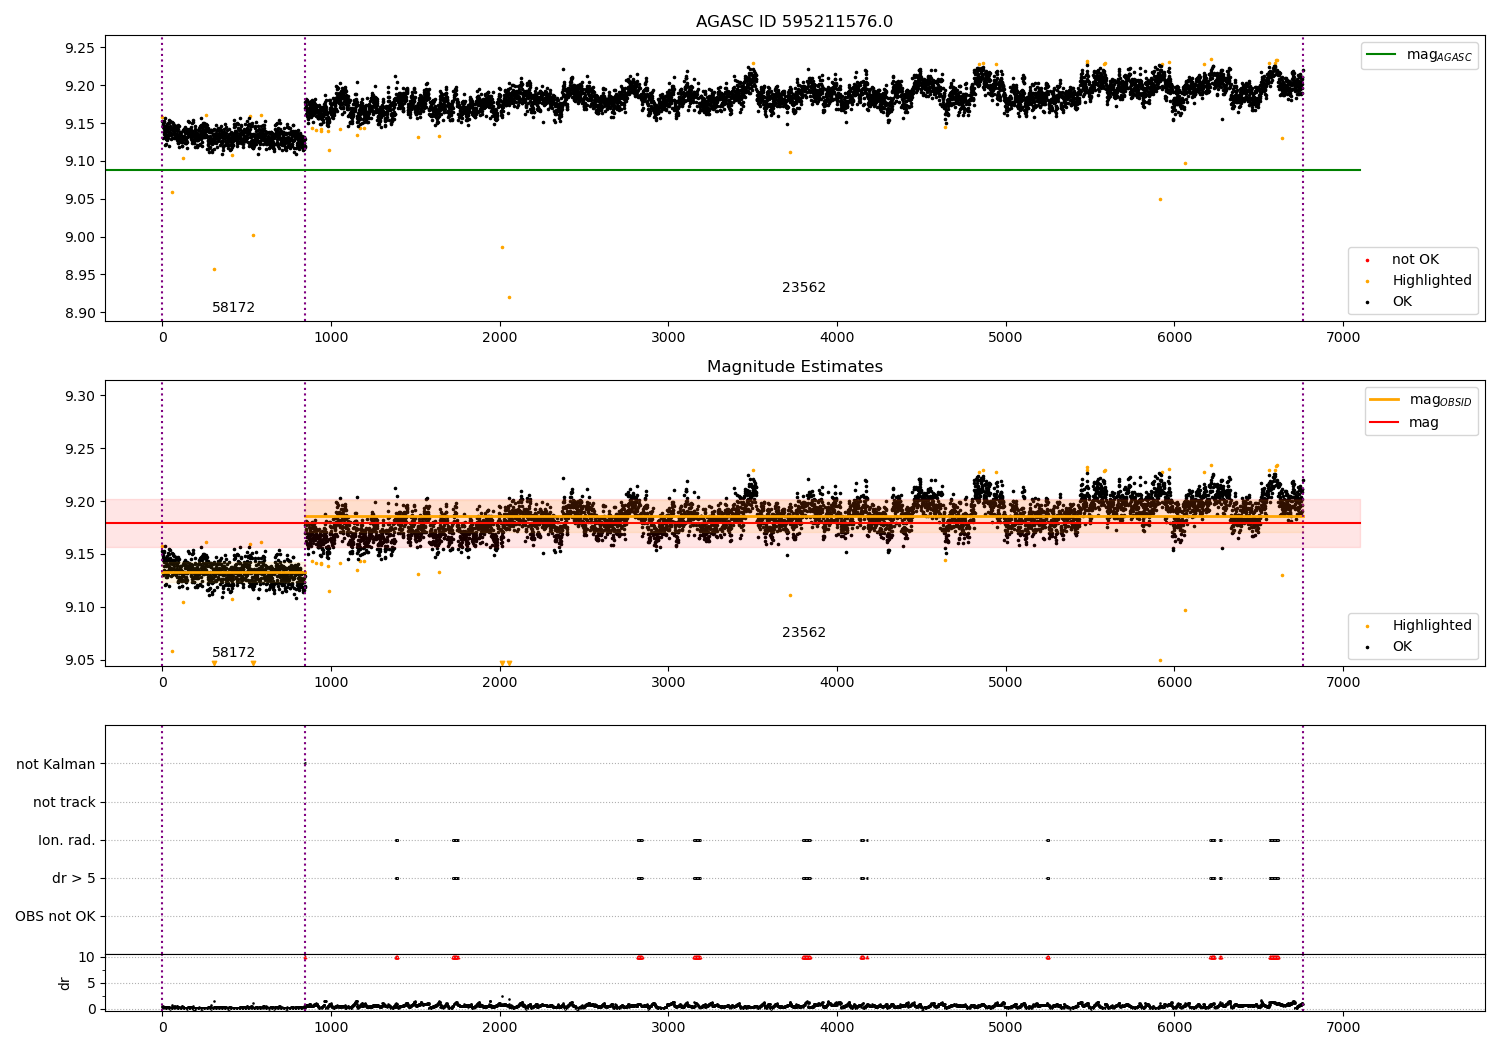Click the '10' tick on dr axis

pyautogui.click(x=87, y=958)
